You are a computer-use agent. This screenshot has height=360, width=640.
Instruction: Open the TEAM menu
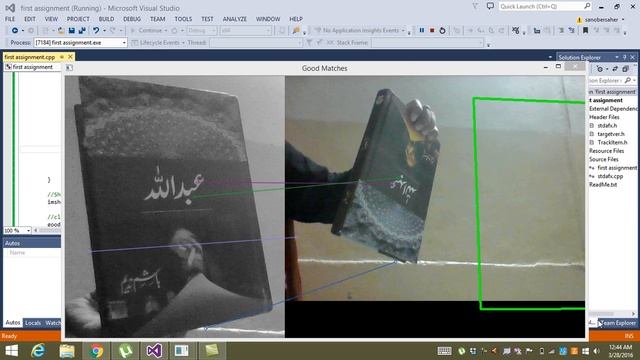(x=158, y=19)
